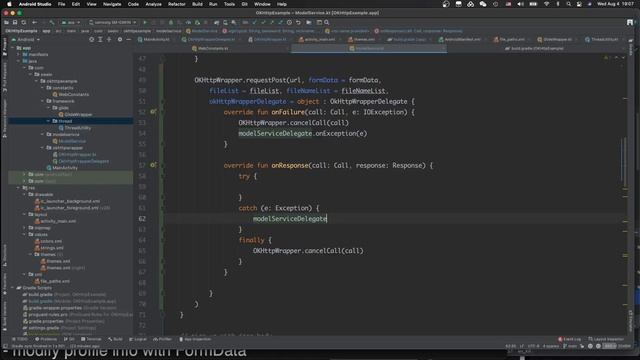The width and height of the screenshot is (640, 360).
Task: Open macOS Spotlight search icon
Action: coord(568,4)
